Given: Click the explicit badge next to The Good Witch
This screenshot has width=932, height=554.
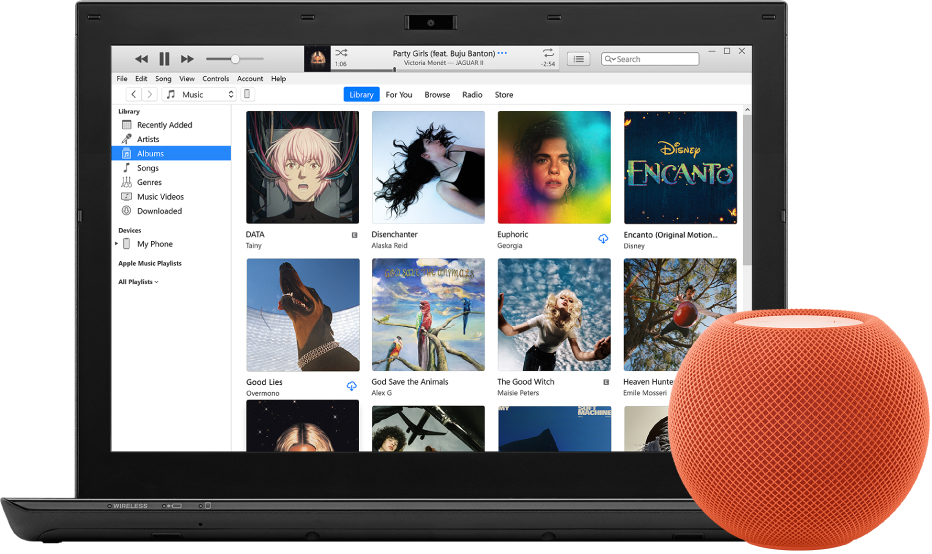Looking at the screenshot, I should pyautogui.click(x=606, y=382).
